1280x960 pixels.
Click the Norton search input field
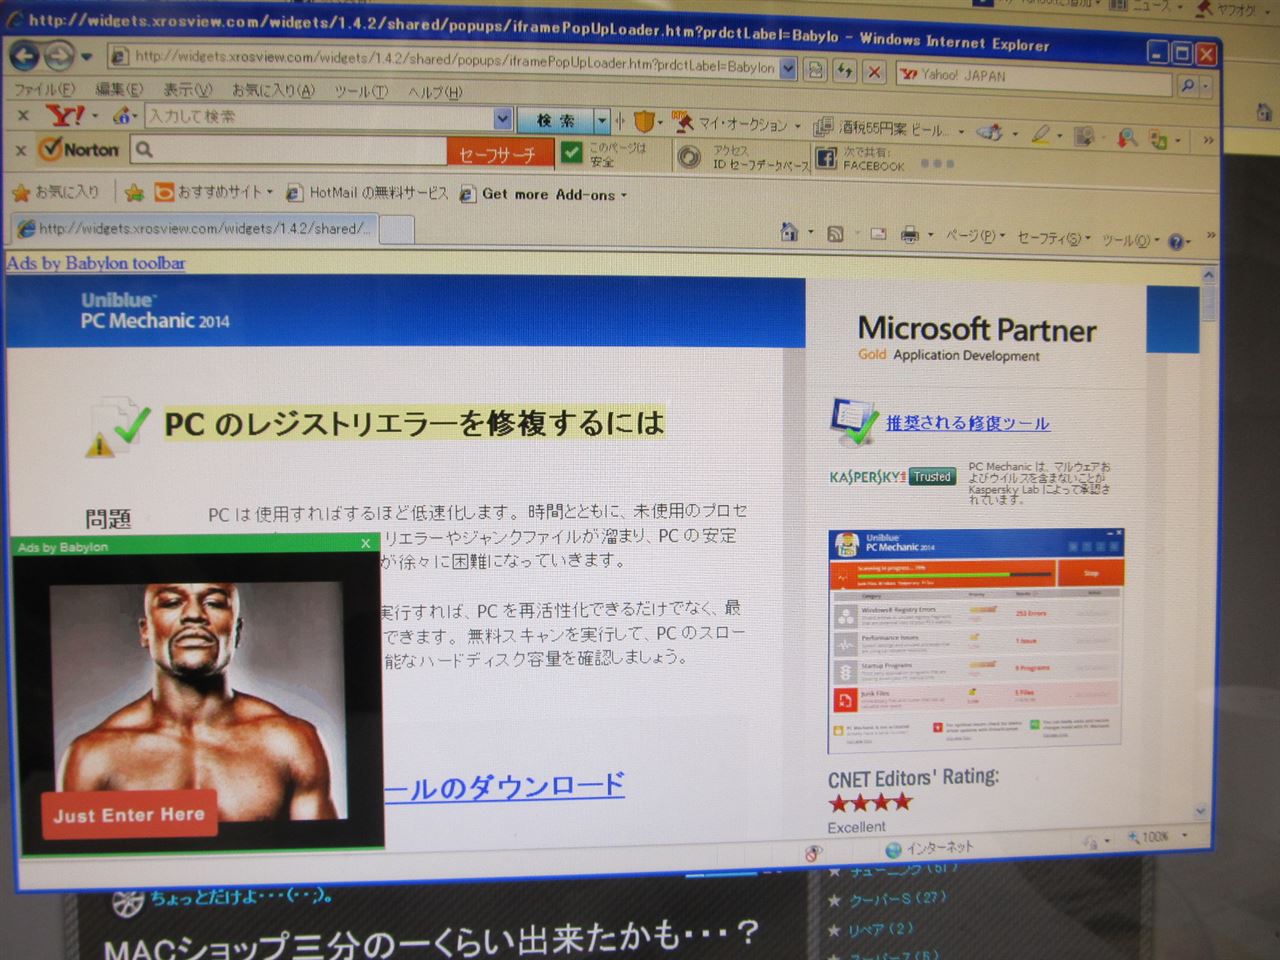coord(289,151)
